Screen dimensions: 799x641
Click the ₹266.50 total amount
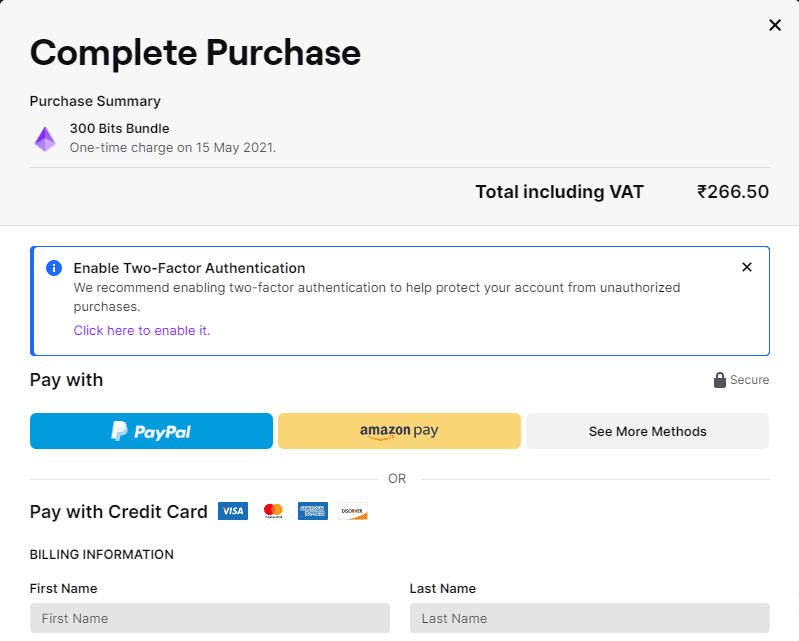tap(732, 192)
